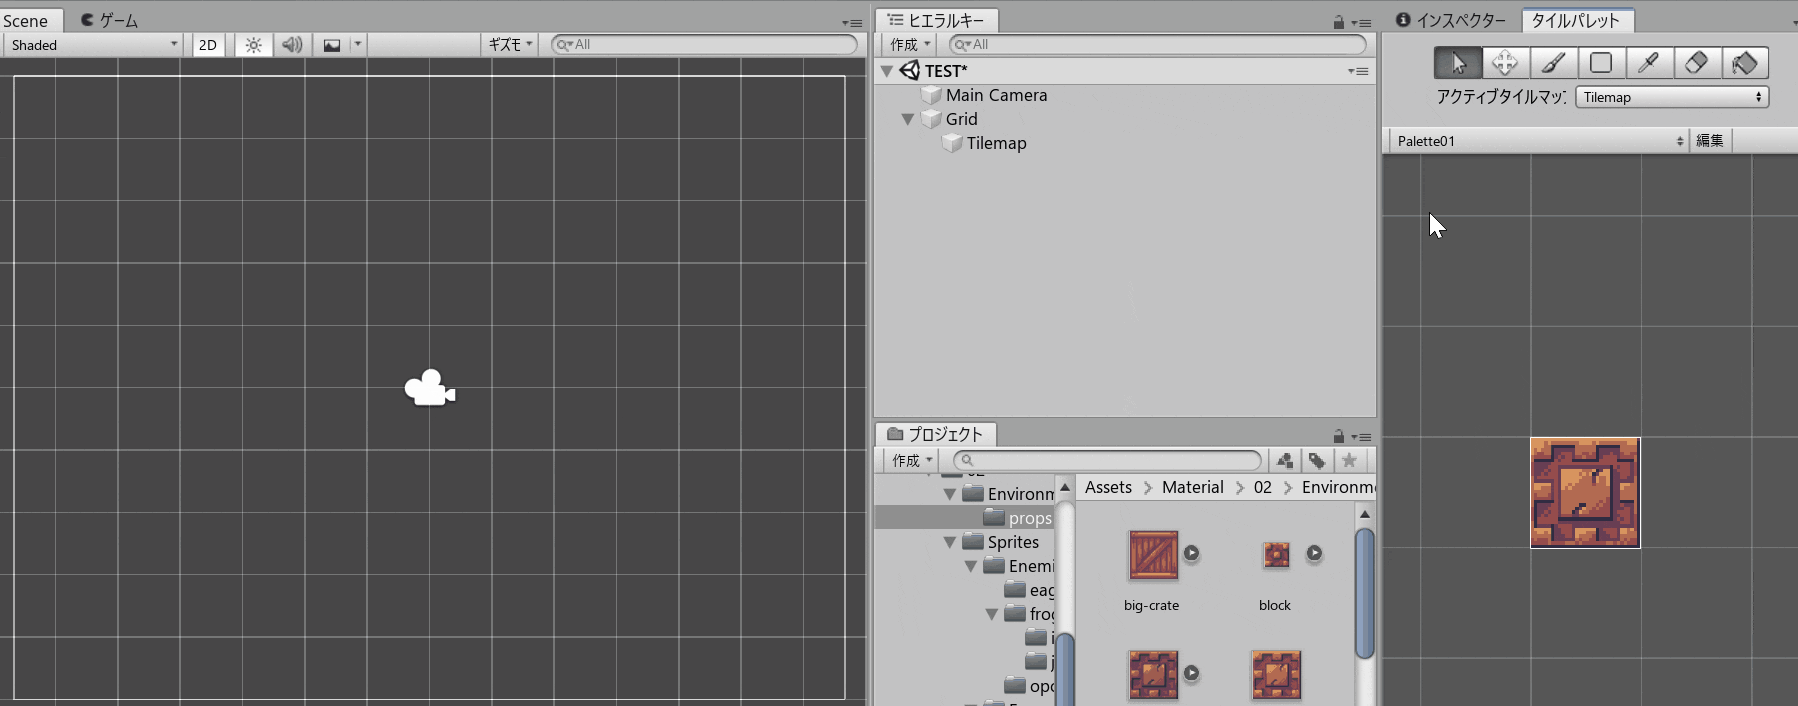This screenshot has width=1798, height=706.
Task: Open the ヒエラルキー tab
Action: [x=936, y=21]
